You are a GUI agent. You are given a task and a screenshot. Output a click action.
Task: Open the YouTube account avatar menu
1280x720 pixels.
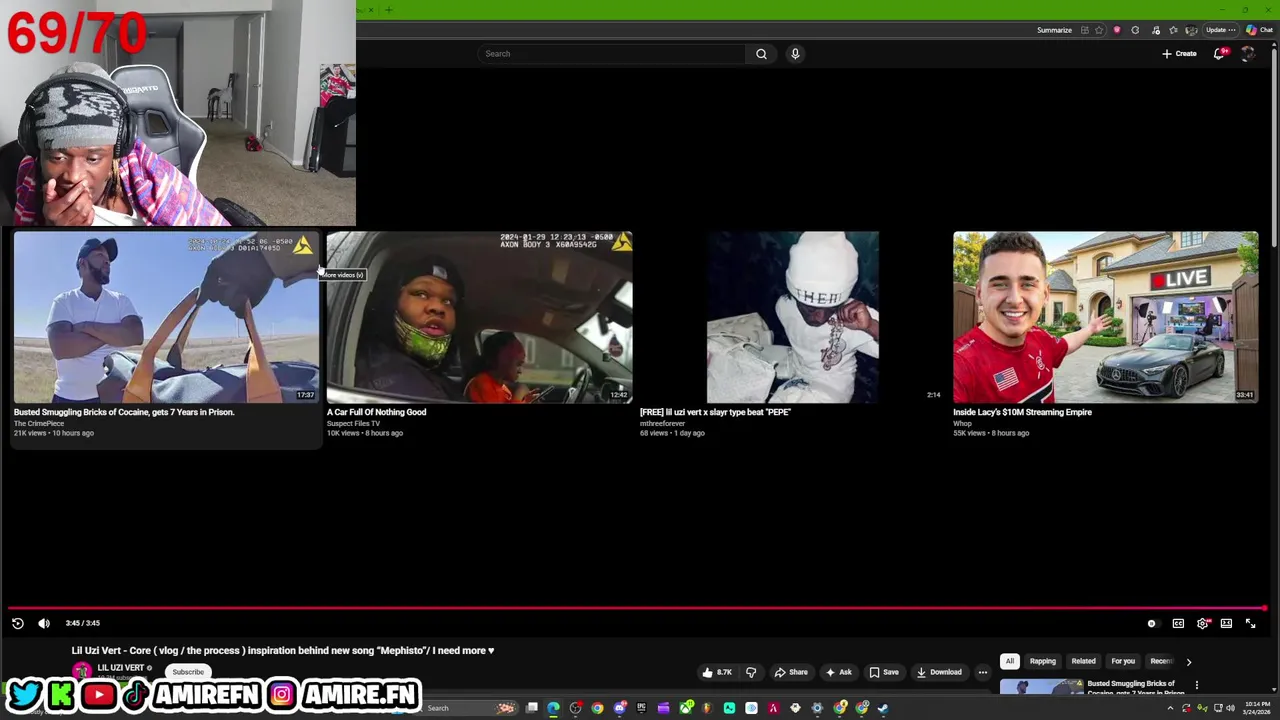click(x=1248, y=54)
